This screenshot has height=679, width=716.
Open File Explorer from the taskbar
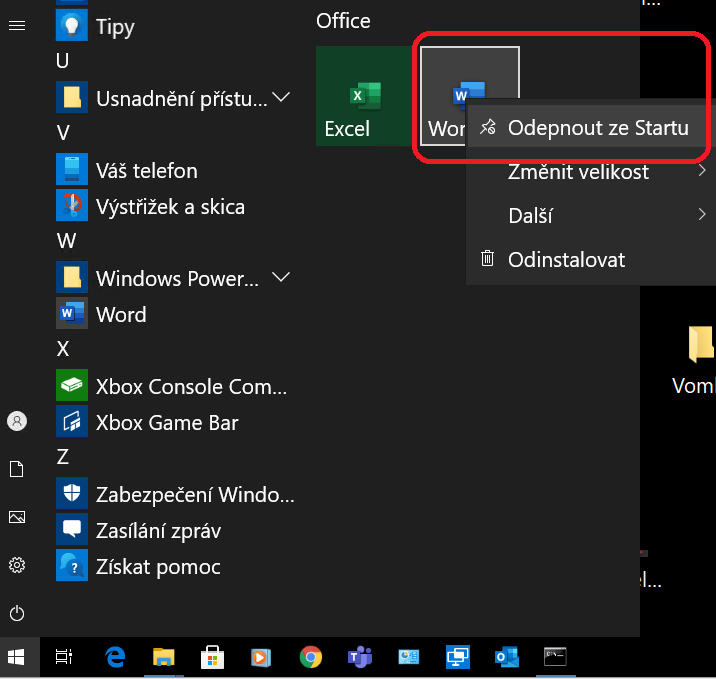pyautogui.click(x=163, y=657)
